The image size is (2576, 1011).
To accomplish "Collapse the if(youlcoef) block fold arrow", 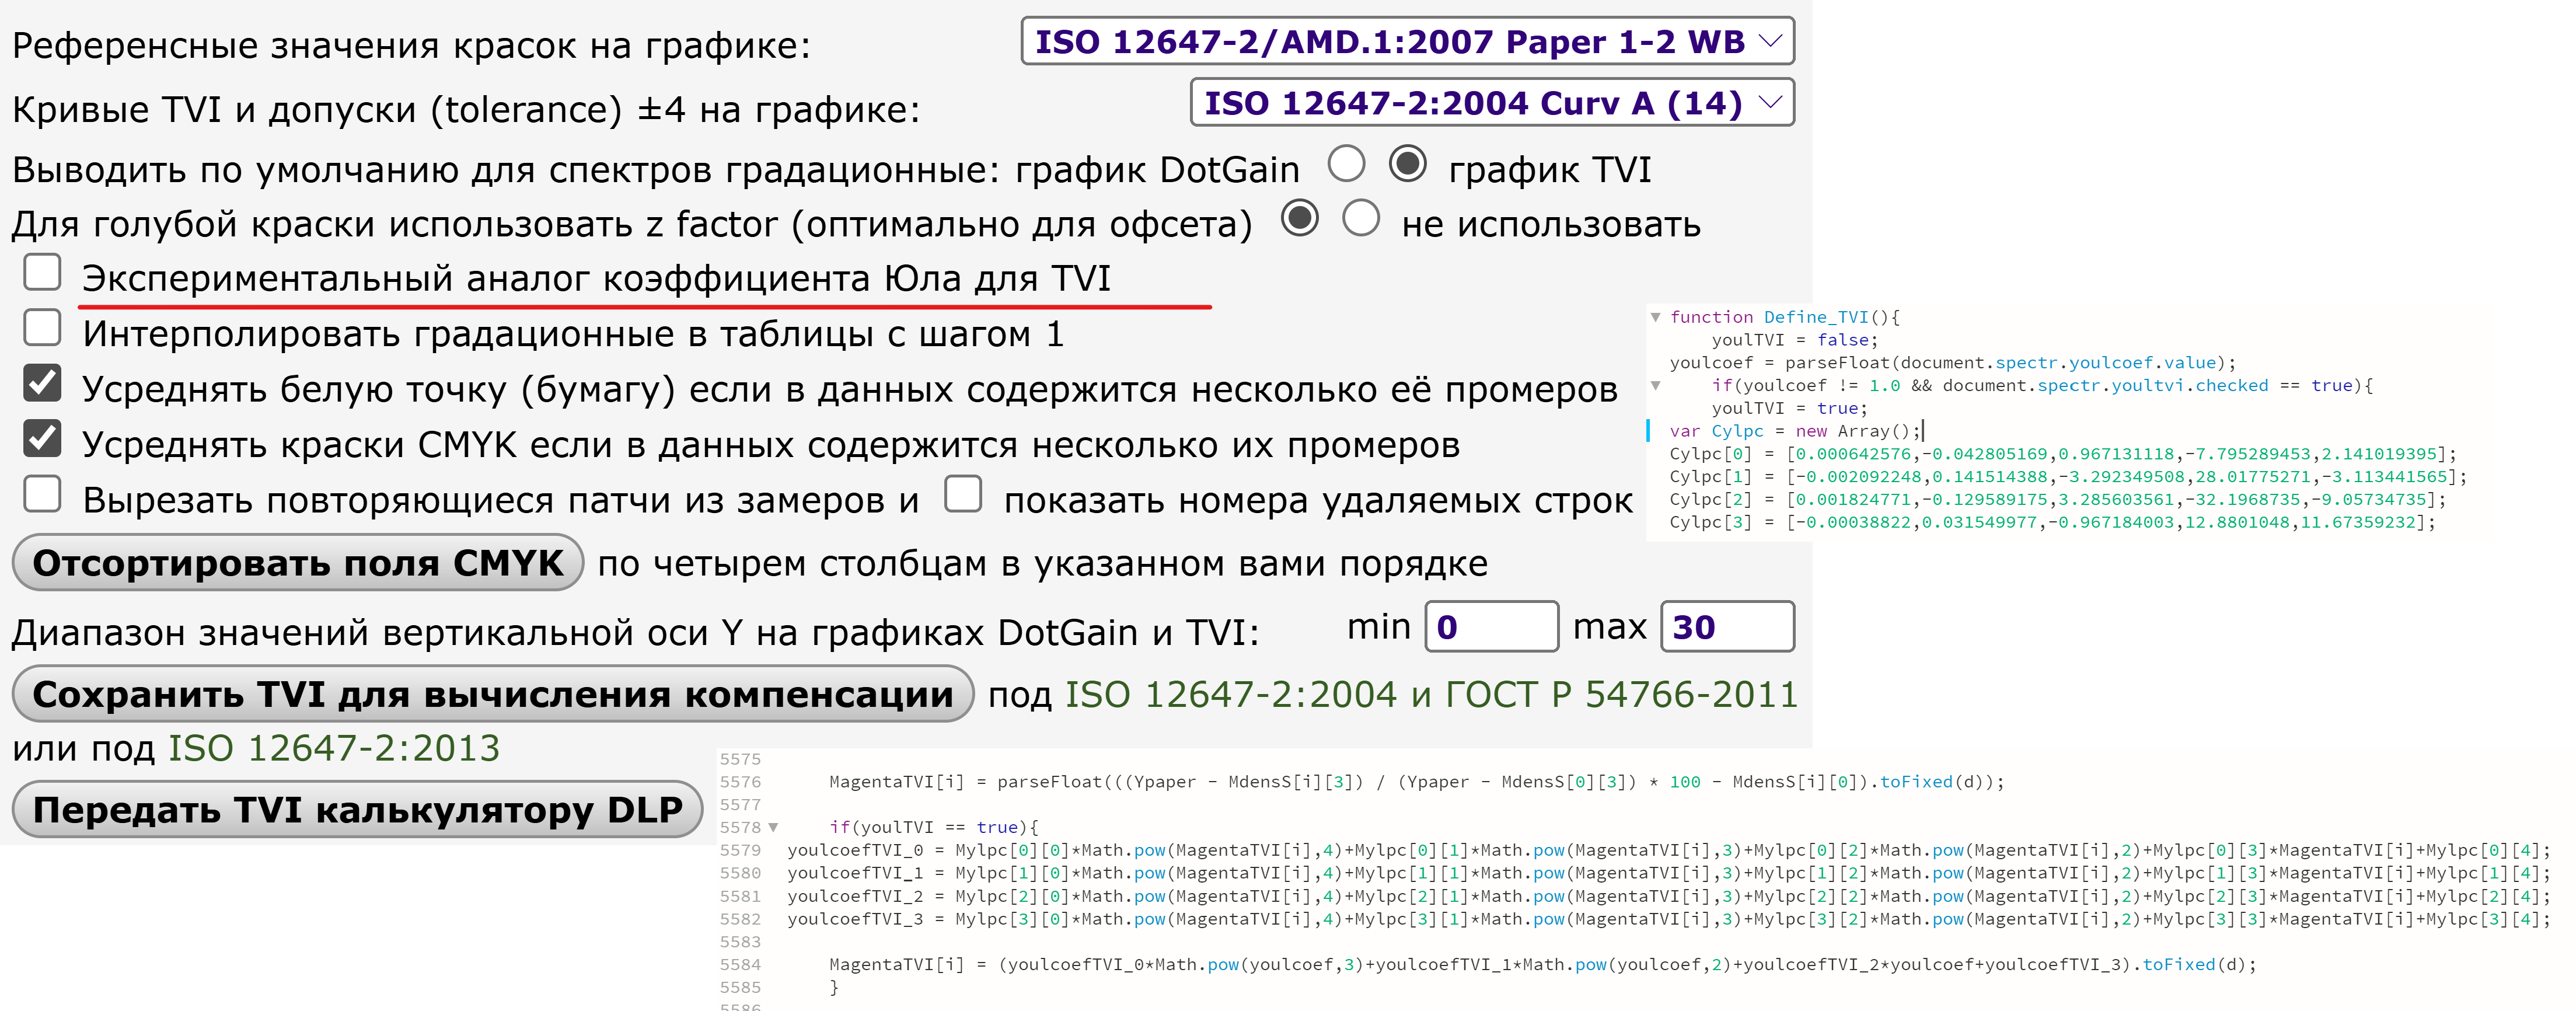I will click(1655, 385).
